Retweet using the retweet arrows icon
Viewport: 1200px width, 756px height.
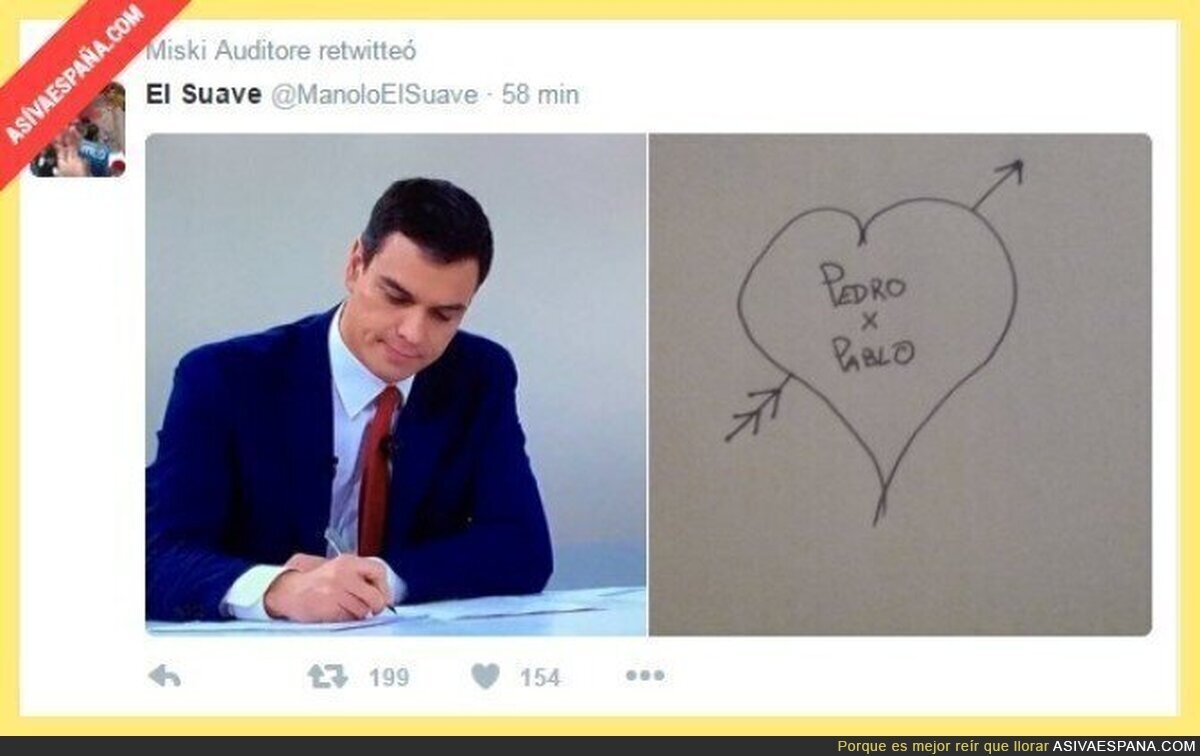[327, 677]
